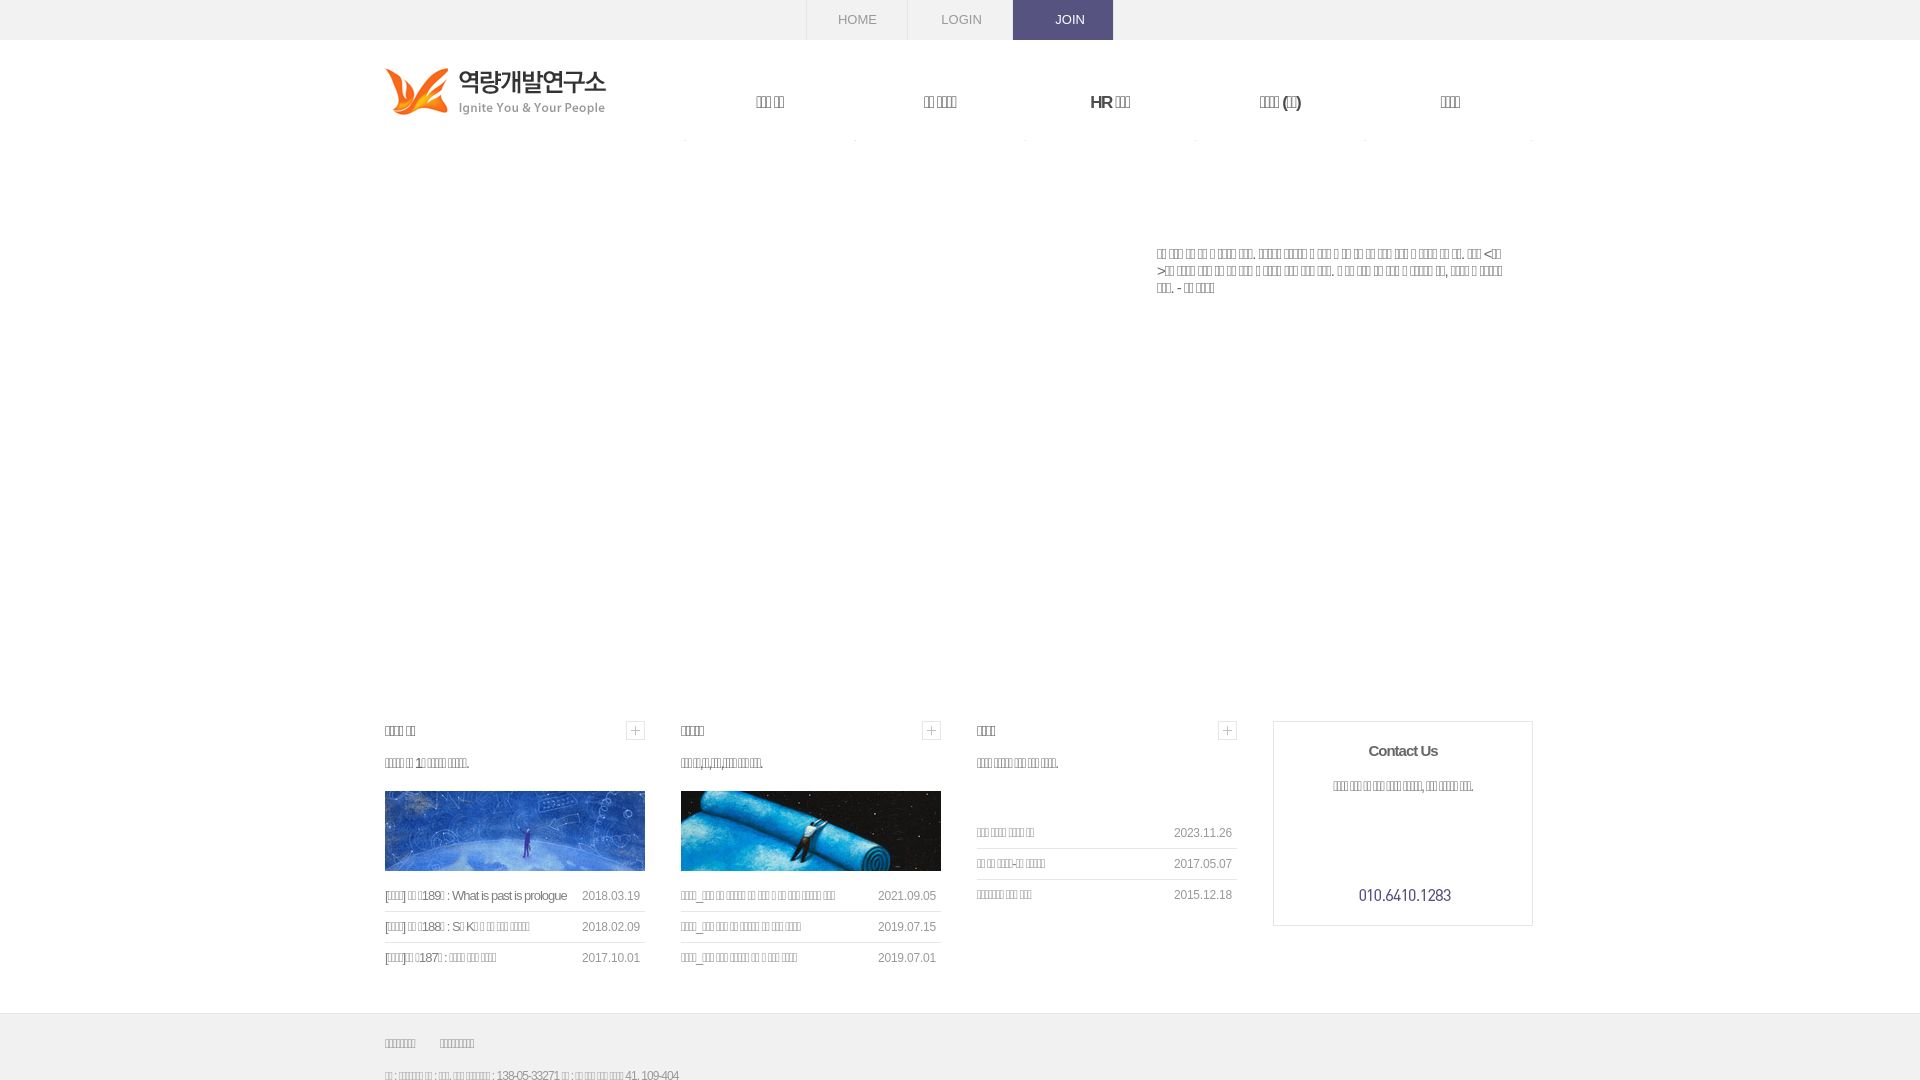Click the plus icon above the astronaut thumbnail

point(635,731)
